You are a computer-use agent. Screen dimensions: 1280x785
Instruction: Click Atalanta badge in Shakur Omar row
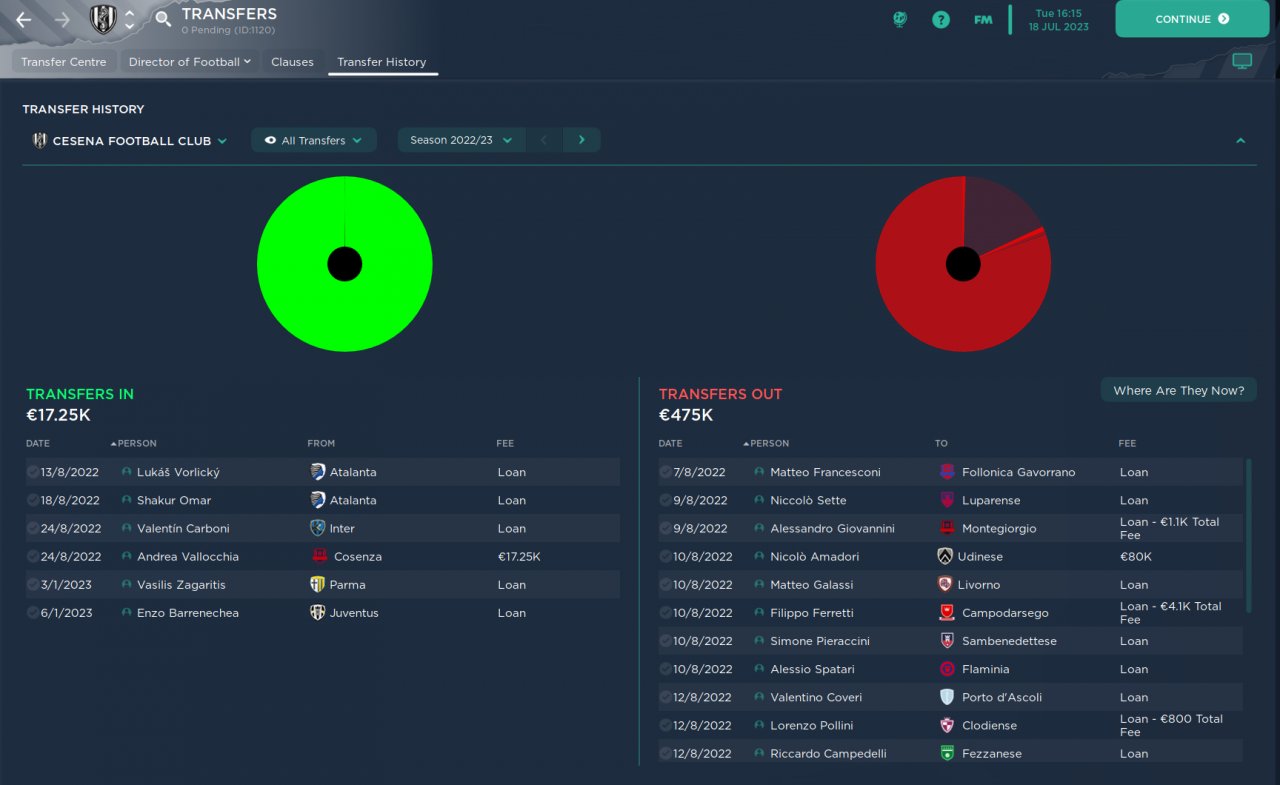click(x=318, y=500)
